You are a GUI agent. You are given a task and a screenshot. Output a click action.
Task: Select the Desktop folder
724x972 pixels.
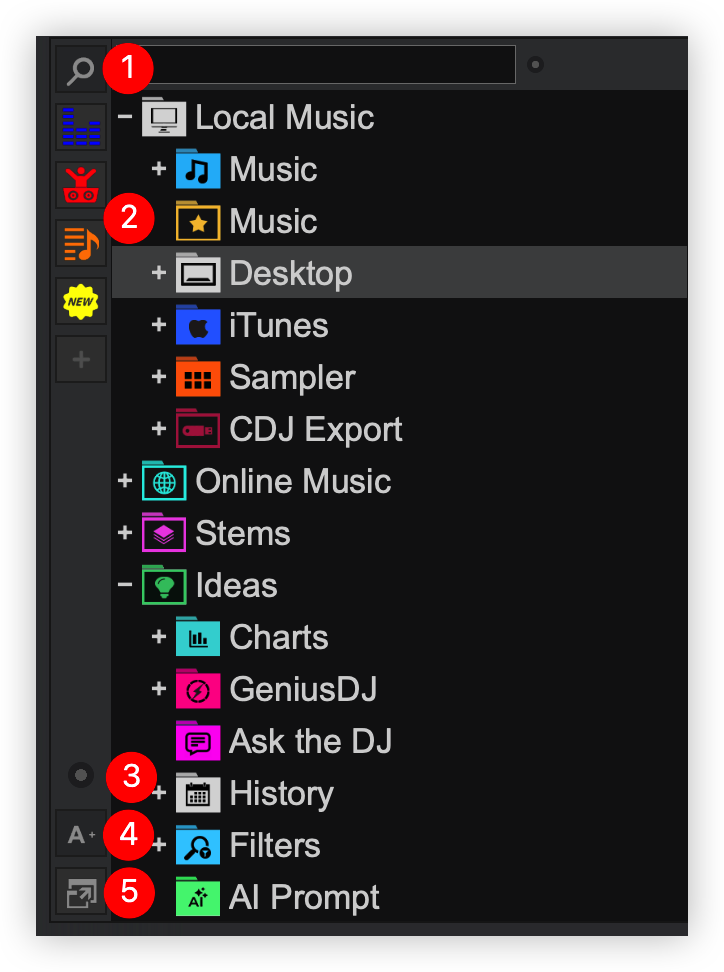[x=290, y=273]
